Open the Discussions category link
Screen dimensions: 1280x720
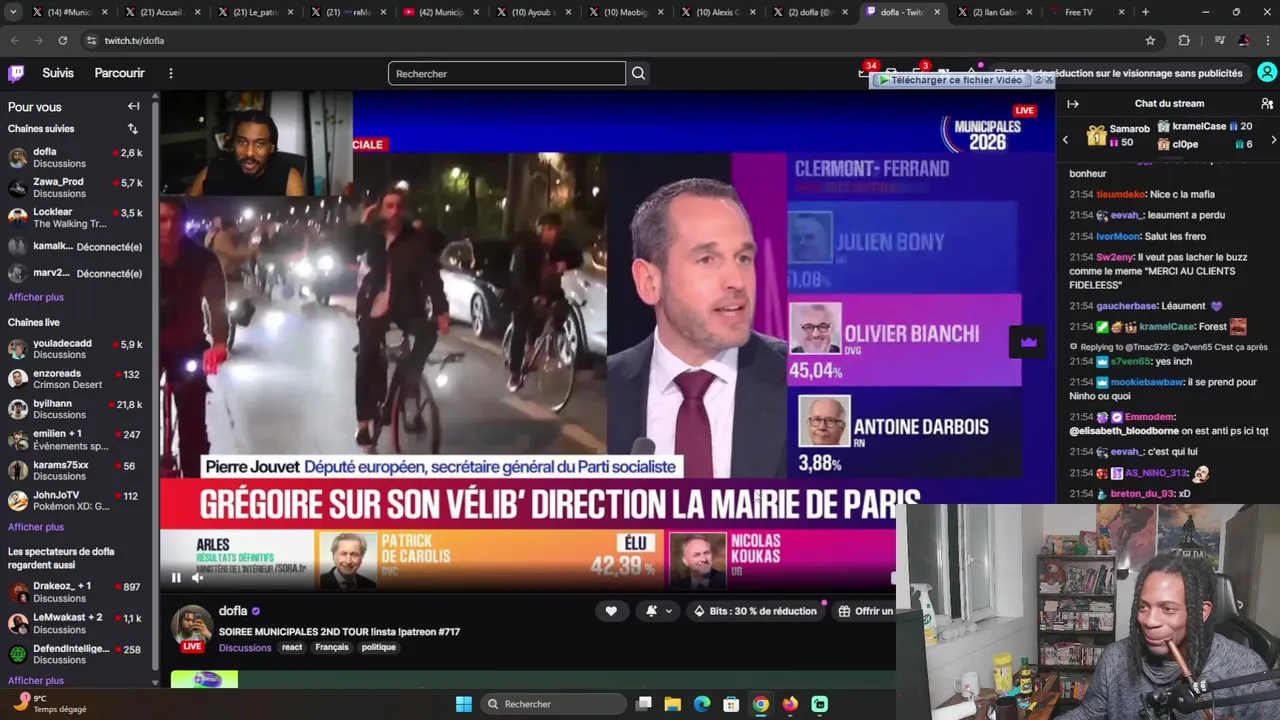[245, 647]
